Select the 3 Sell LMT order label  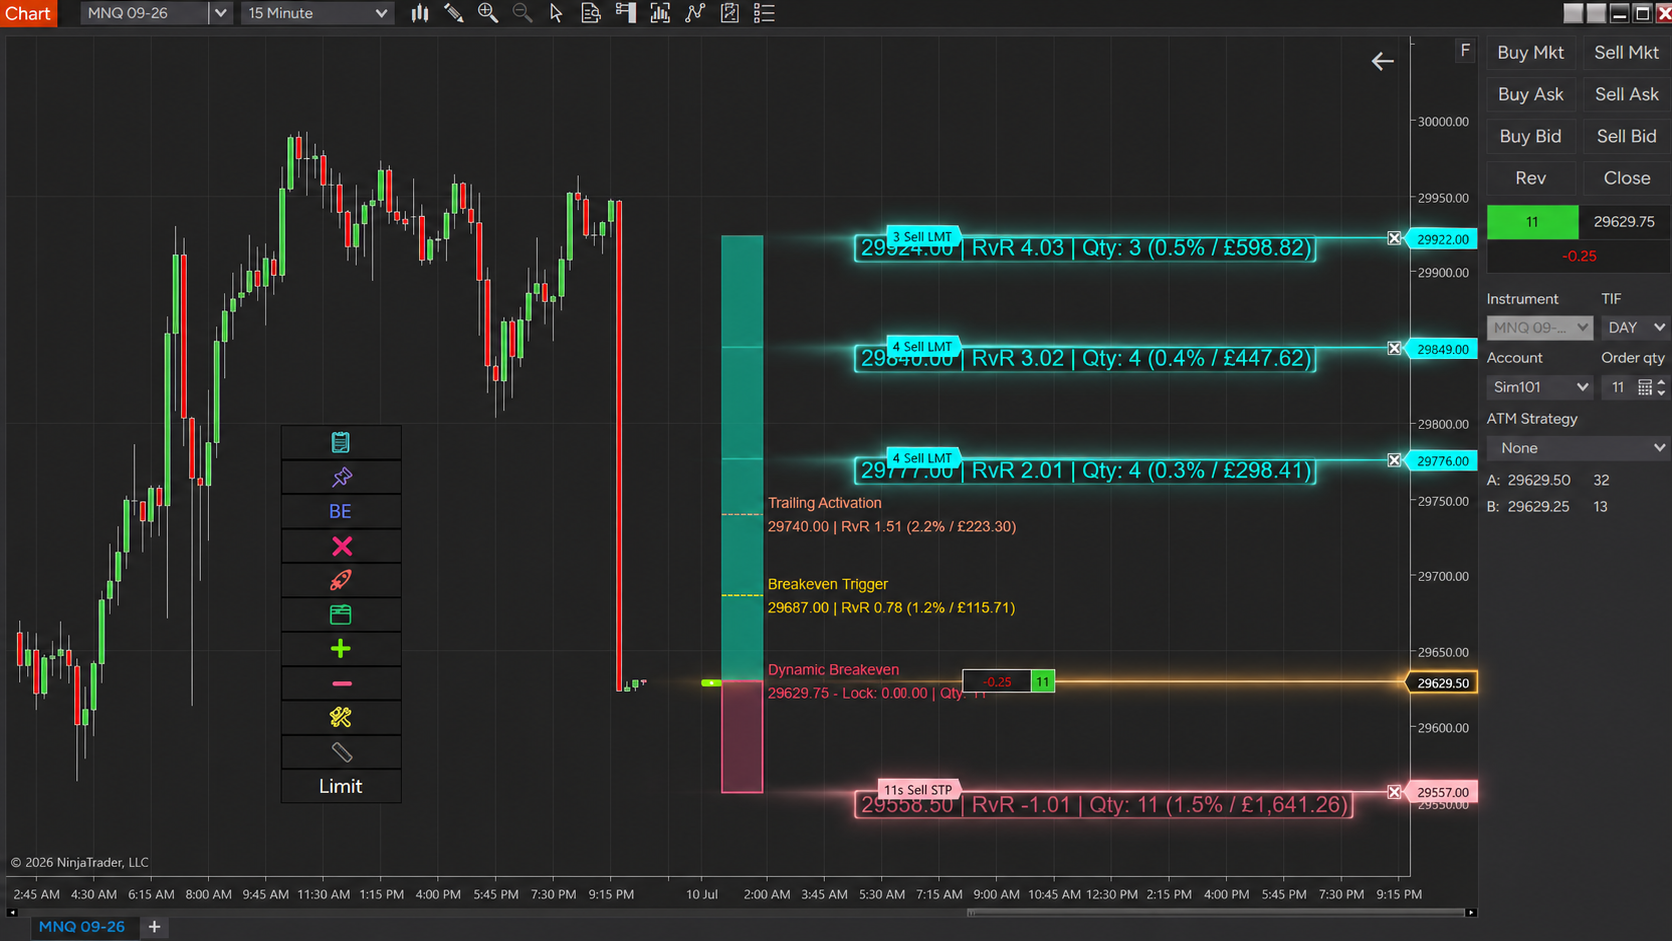[x=922, y=237]
